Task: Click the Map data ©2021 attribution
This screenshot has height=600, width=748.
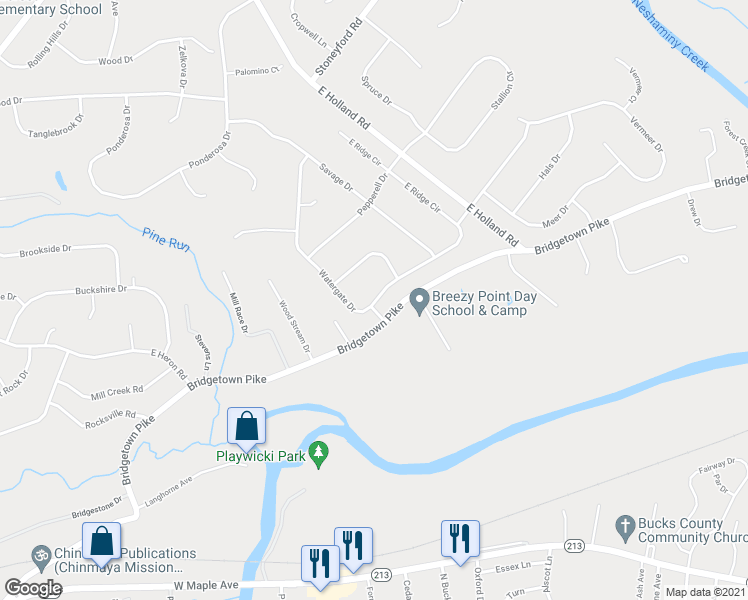Action: [705, 593]
